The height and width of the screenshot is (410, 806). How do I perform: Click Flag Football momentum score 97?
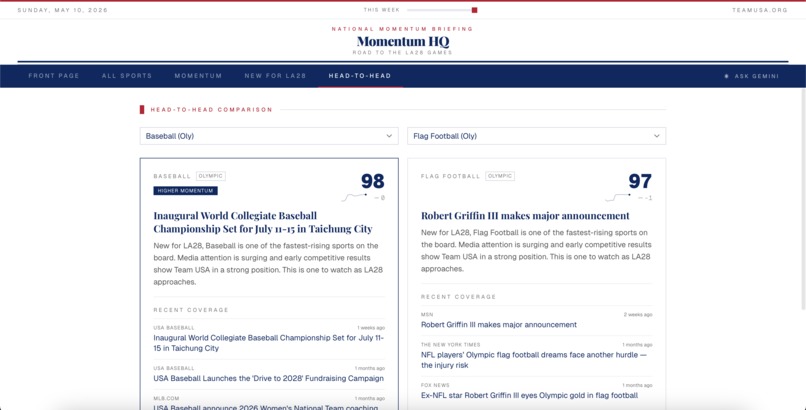[x=640, y=181]
